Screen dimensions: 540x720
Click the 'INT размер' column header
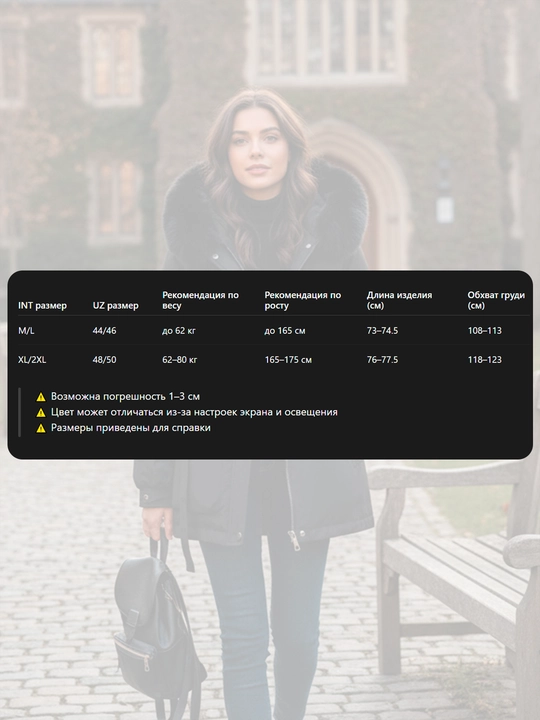point(42,305)
